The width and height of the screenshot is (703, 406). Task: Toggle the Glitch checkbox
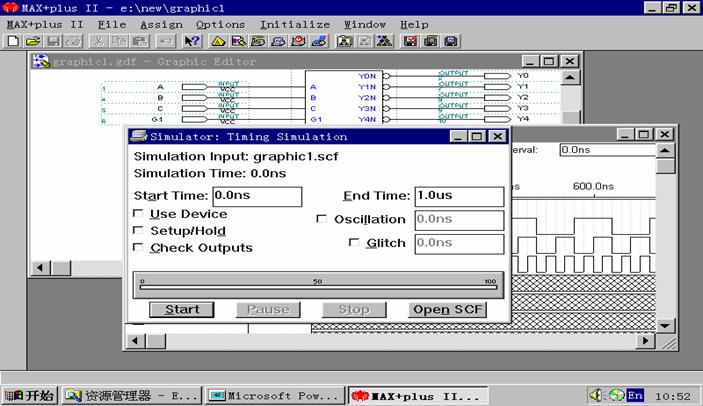click(354, 242)
